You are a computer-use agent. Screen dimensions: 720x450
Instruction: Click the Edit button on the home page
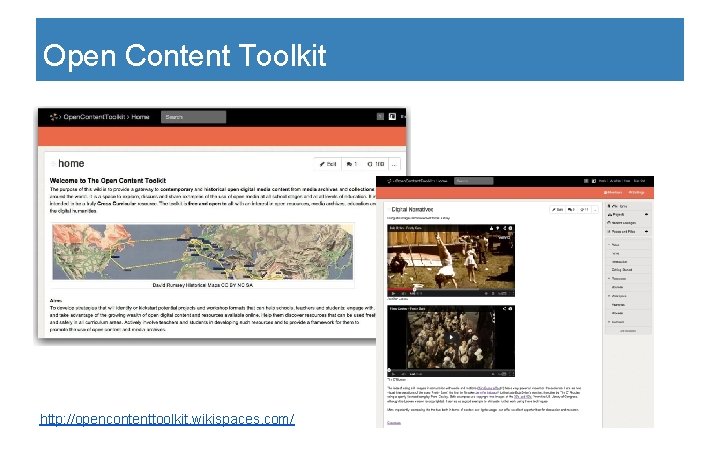click(328, 164)
